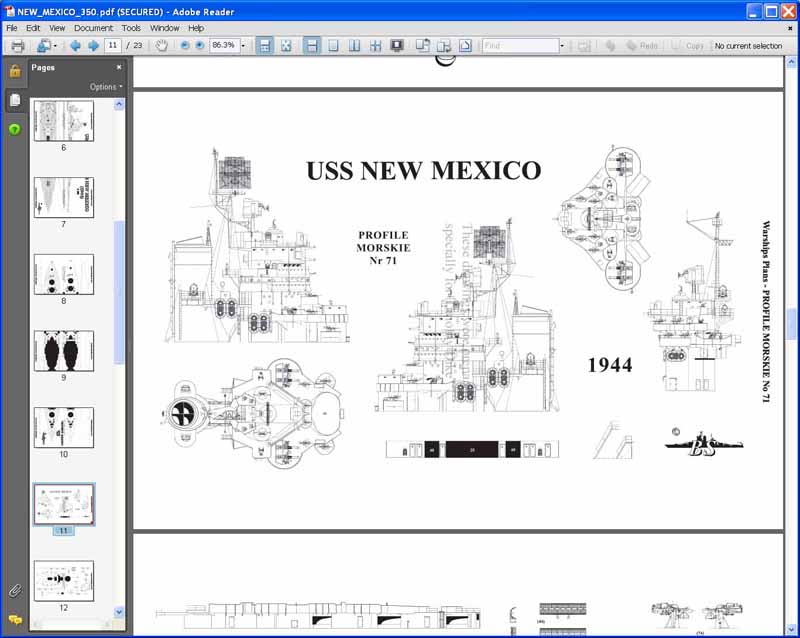The width and height of the screenshot is (800, 638).
Task: Switch to the single page layout
Action: point(333,46)
